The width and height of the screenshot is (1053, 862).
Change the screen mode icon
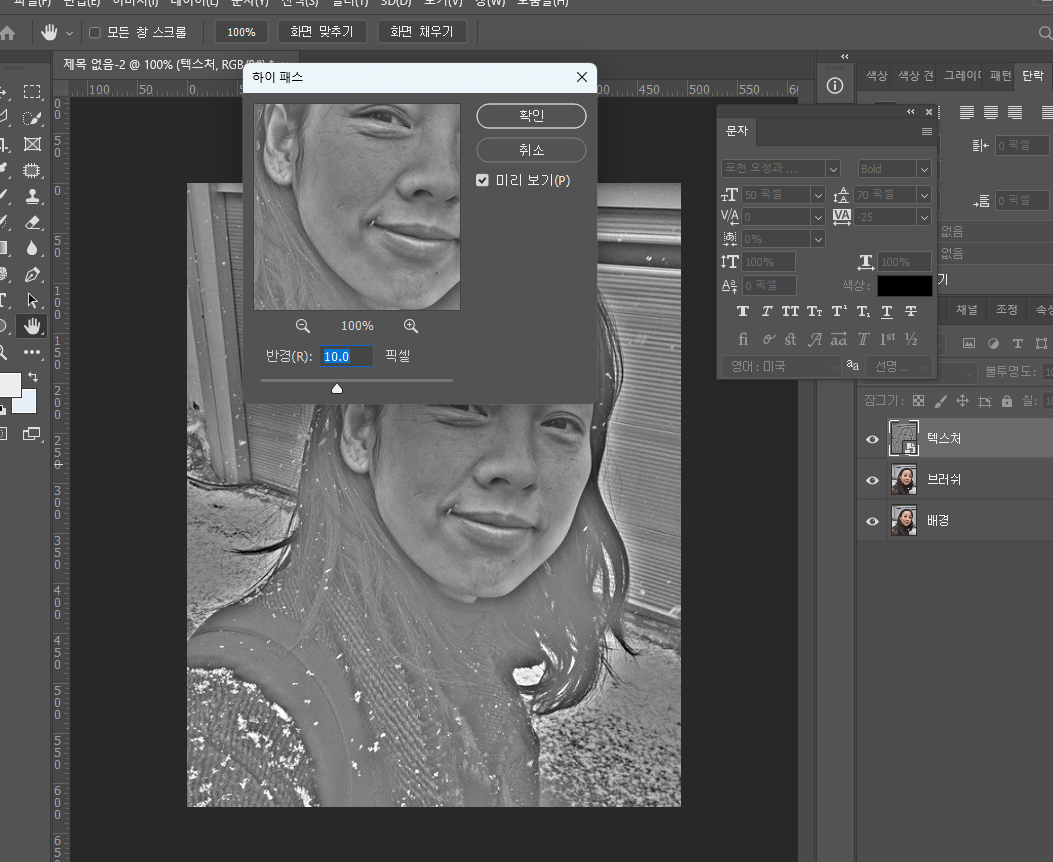click(x=32, y=434)
